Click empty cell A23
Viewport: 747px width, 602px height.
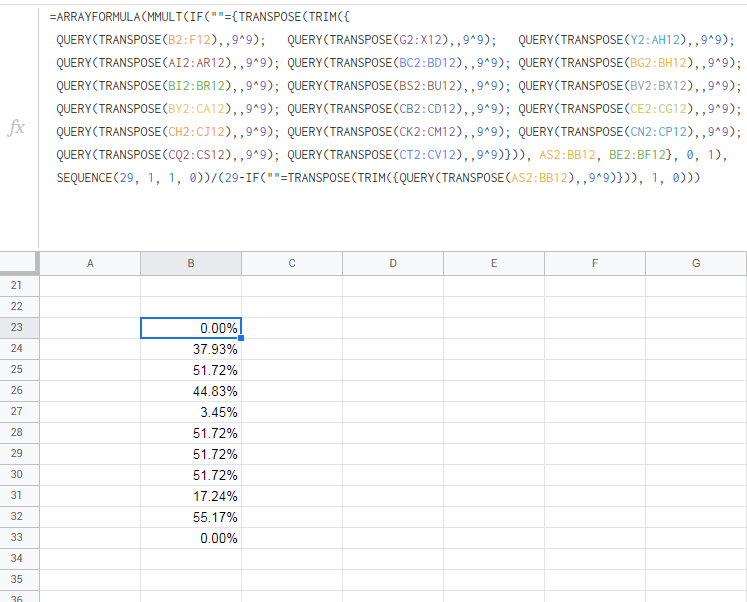[90, 328]
